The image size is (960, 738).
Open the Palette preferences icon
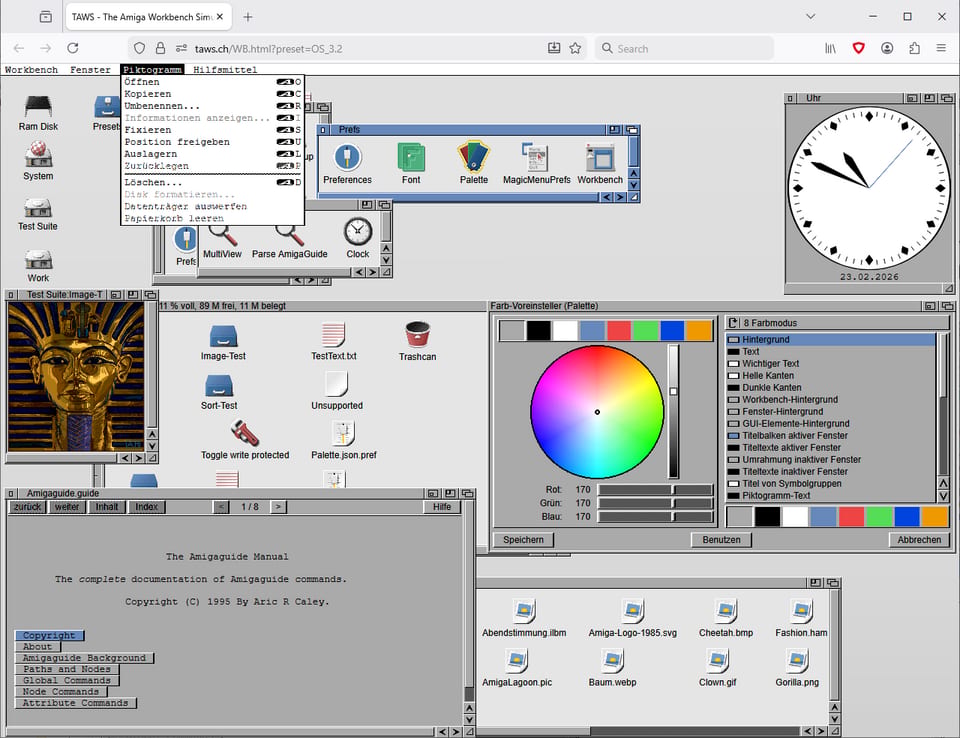[473, 157]
